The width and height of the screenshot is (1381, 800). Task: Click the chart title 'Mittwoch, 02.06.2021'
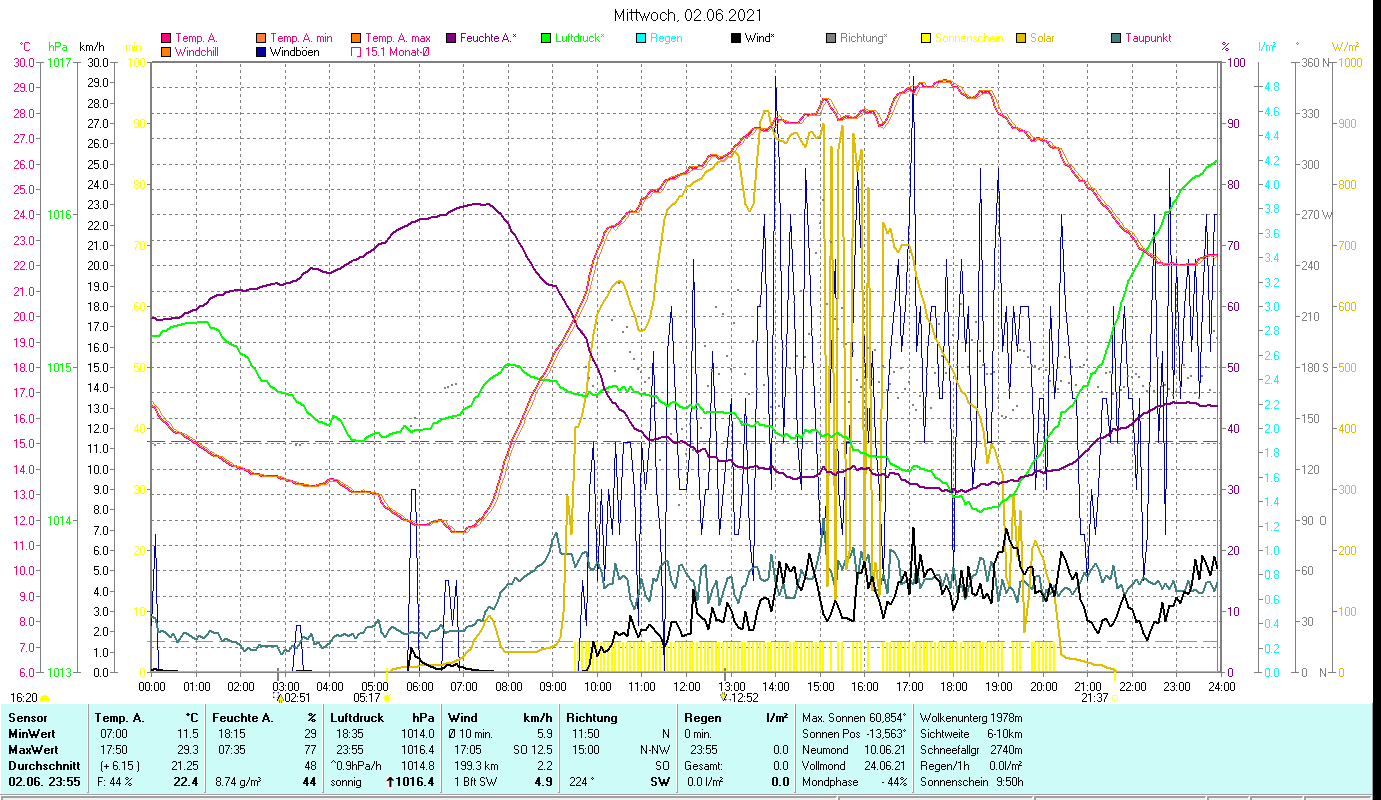pyautogui.click(x=687, y=16)
